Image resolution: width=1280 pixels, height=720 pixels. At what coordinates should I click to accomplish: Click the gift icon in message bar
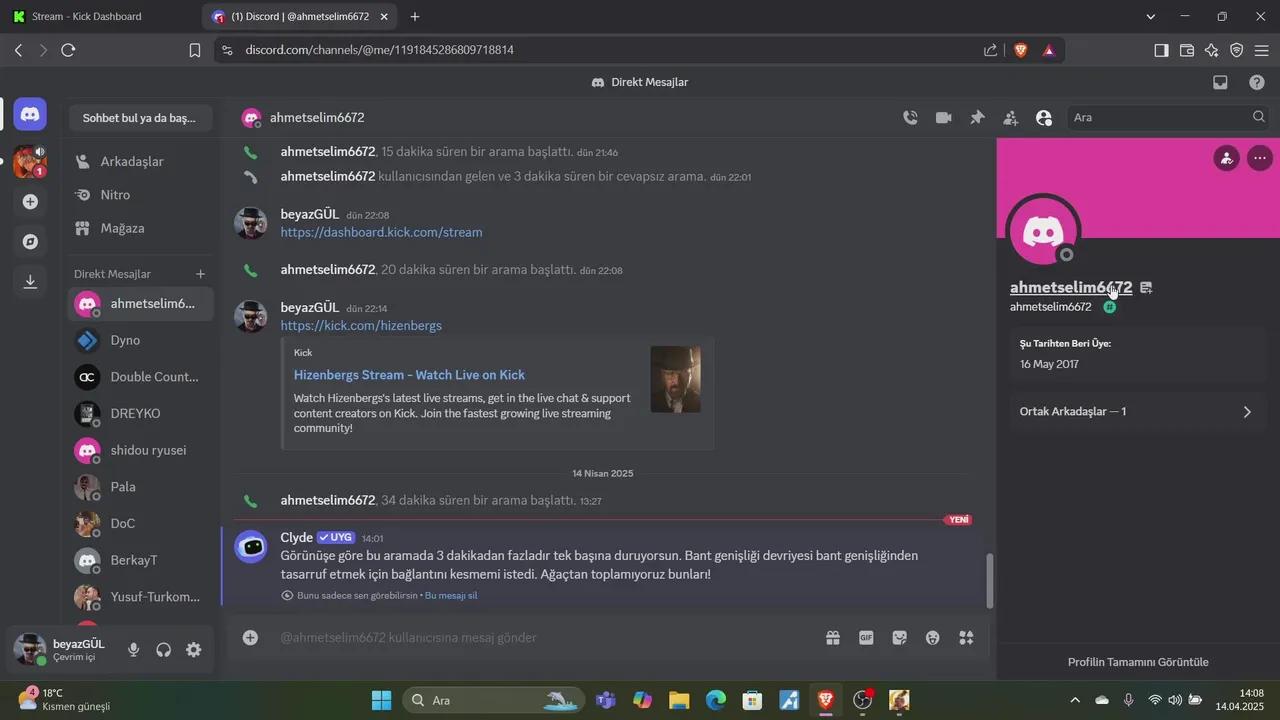[x=832, y=638]
